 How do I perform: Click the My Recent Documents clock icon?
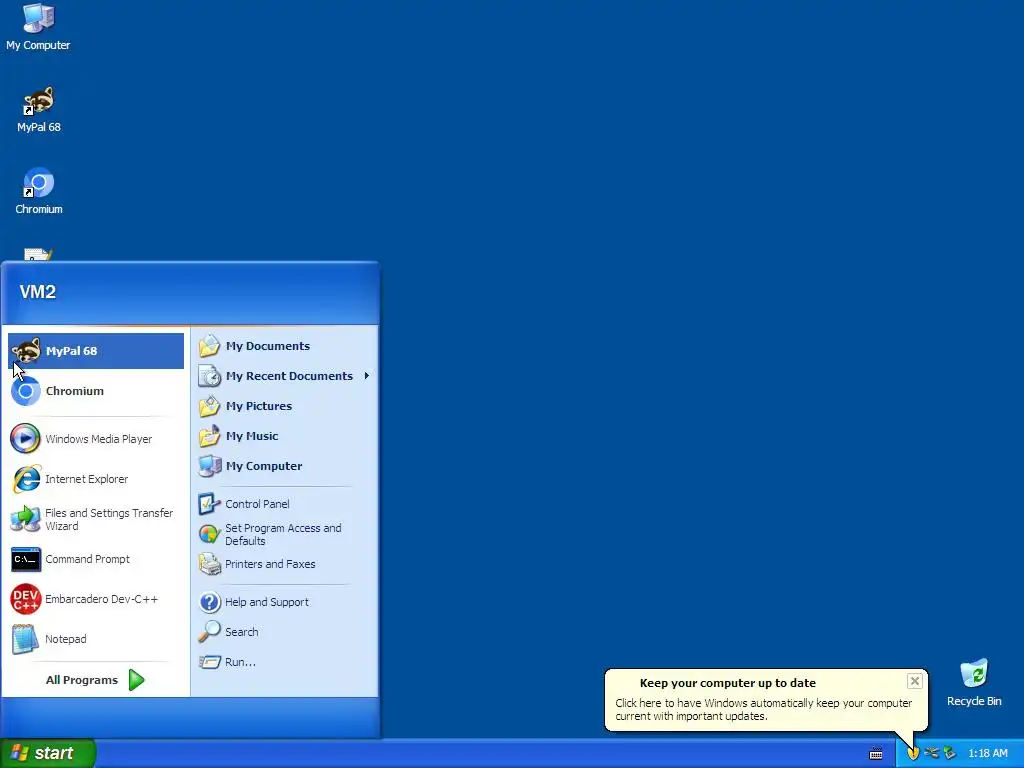tap(210, 376)
